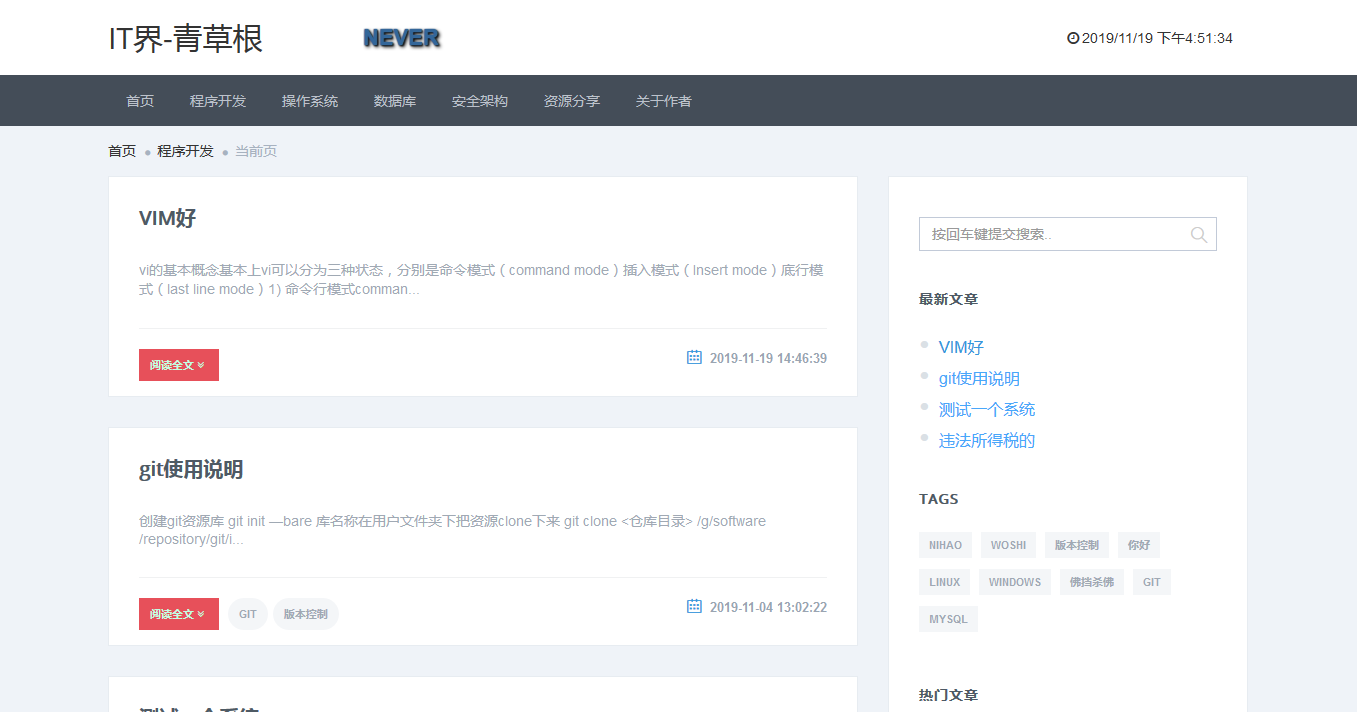This screenshot has width=1357, height=712.
Task: Select the 你好 tag in TAGS
Action: coord(1139,545)
